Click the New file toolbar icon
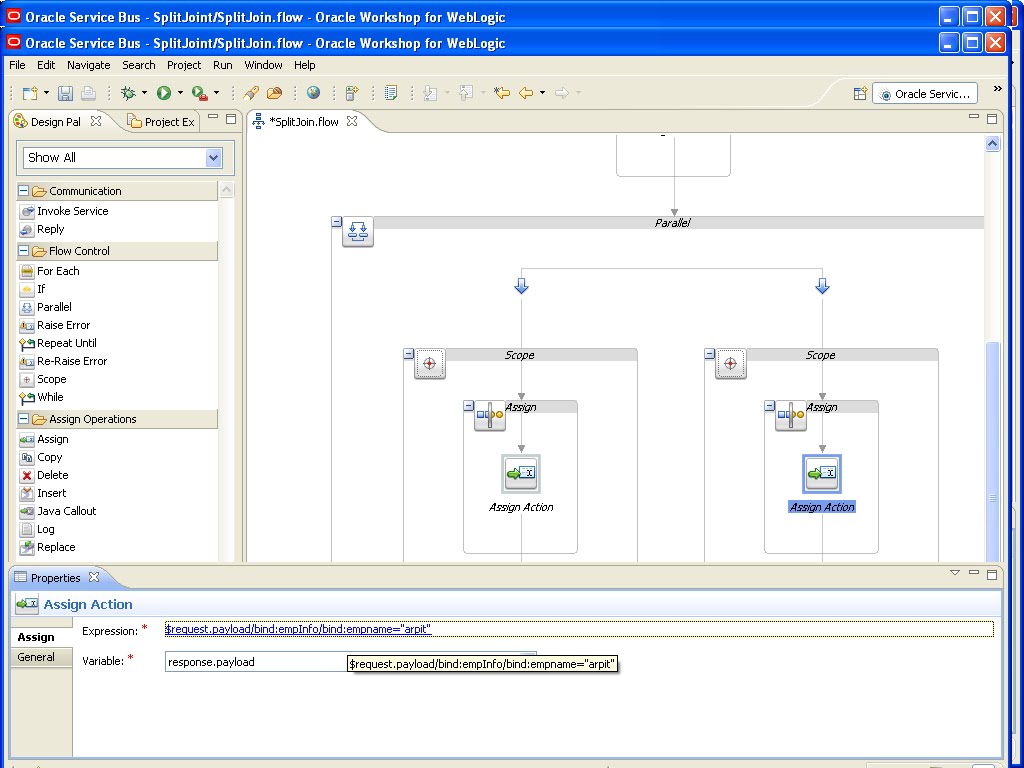 tap(30, 93)
